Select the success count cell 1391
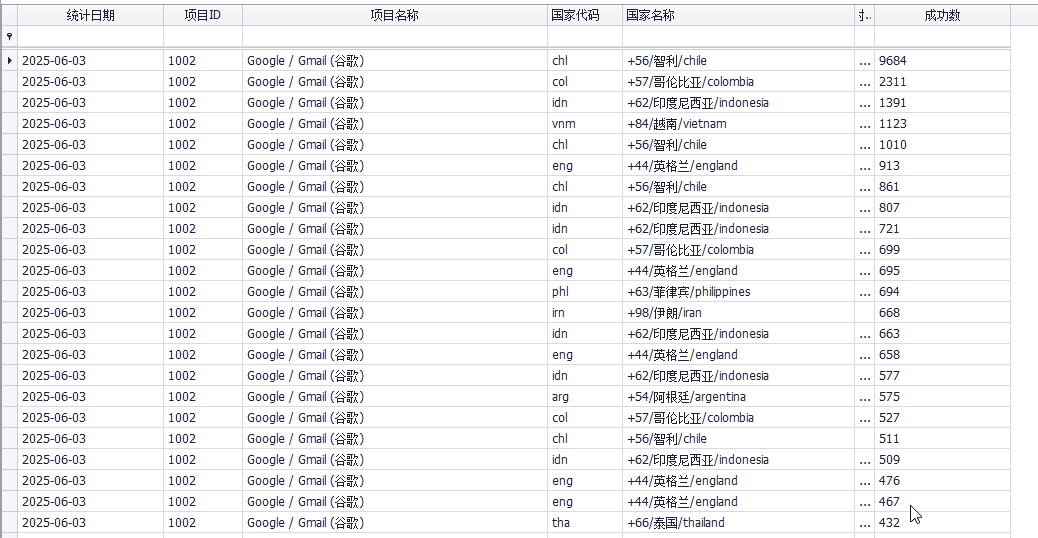This screenshot has width=1038, height=538. pos(942,103)
